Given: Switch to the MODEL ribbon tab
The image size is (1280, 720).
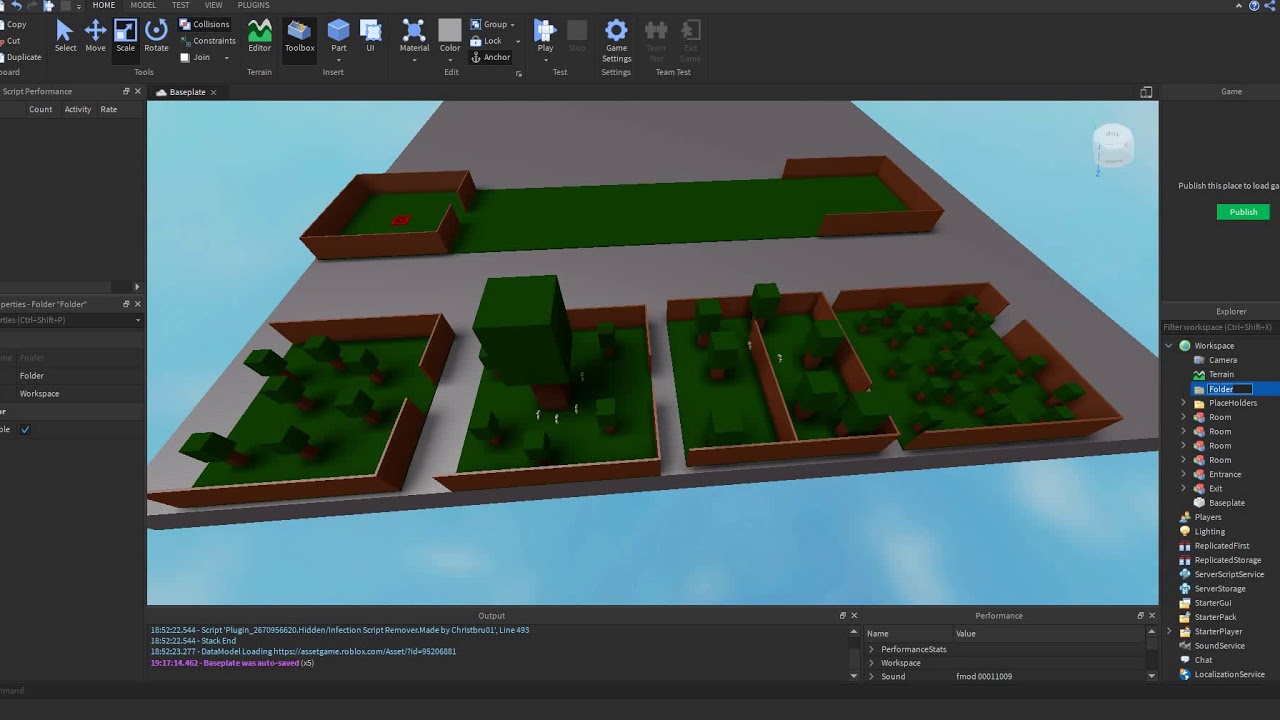Looking at the screenshot, I should point(143,5).
